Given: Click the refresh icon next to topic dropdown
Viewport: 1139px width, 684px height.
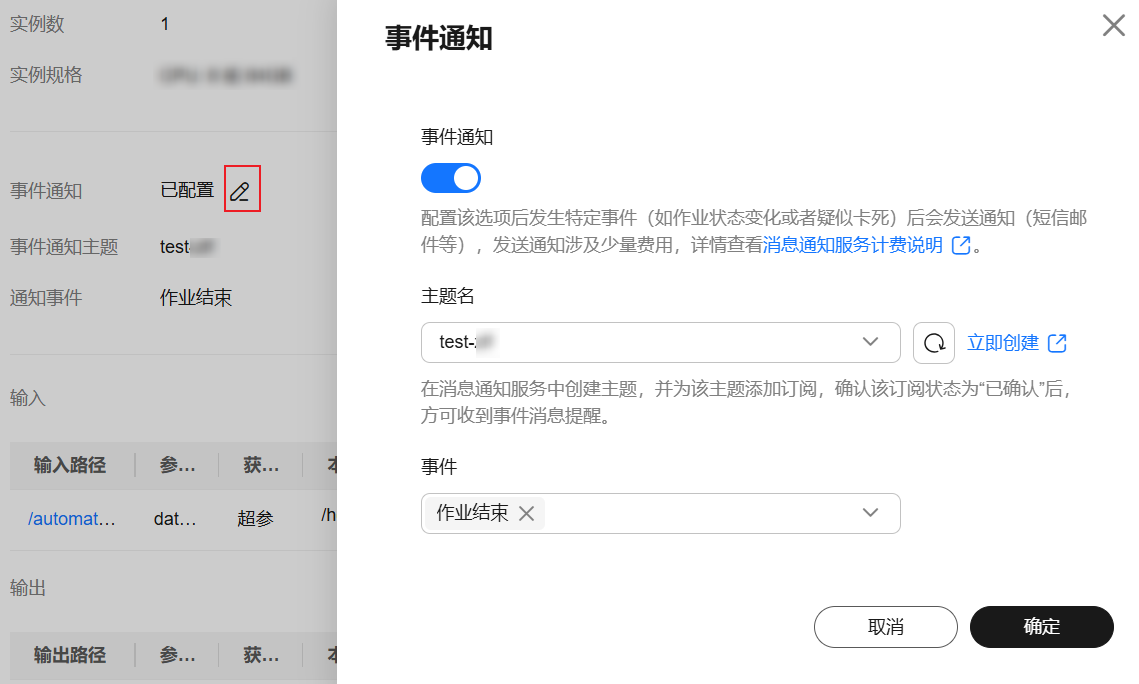Looking at the screenshot, I should 933,343.
